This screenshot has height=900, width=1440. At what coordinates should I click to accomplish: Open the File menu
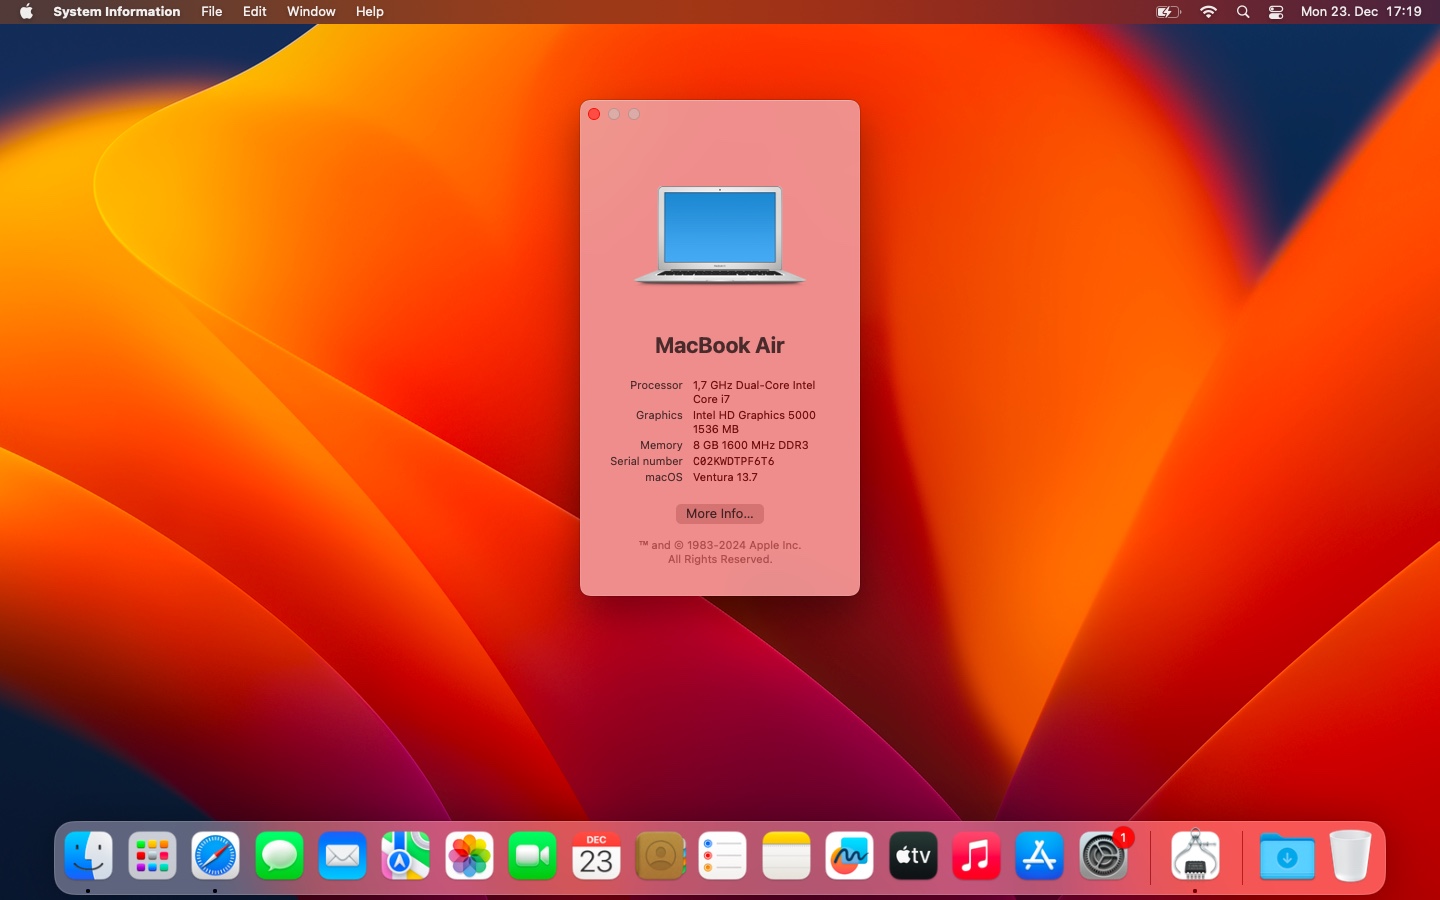[212, 12]
